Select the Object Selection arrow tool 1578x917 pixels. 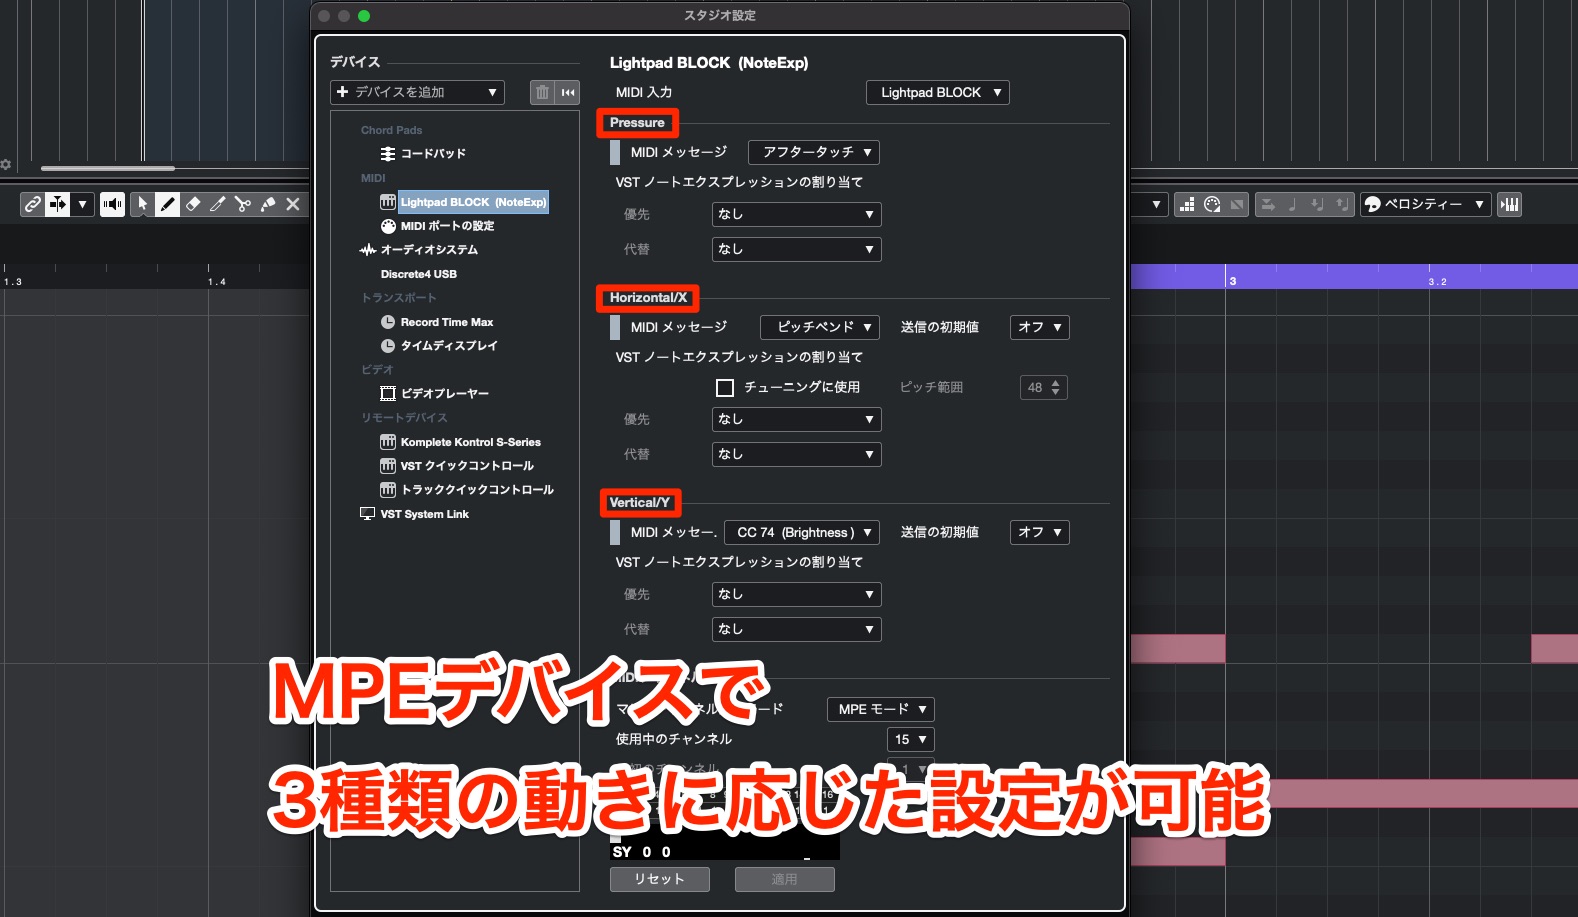[143, 204]
